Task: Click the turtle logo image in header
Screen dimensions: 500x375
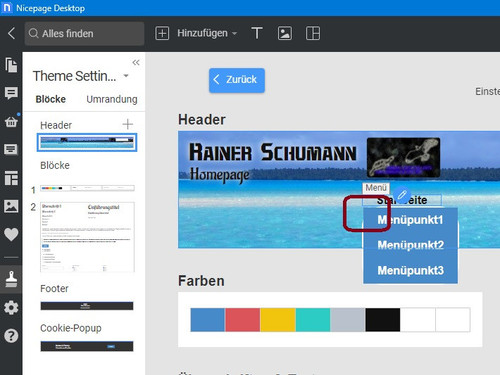Action: 403,157
